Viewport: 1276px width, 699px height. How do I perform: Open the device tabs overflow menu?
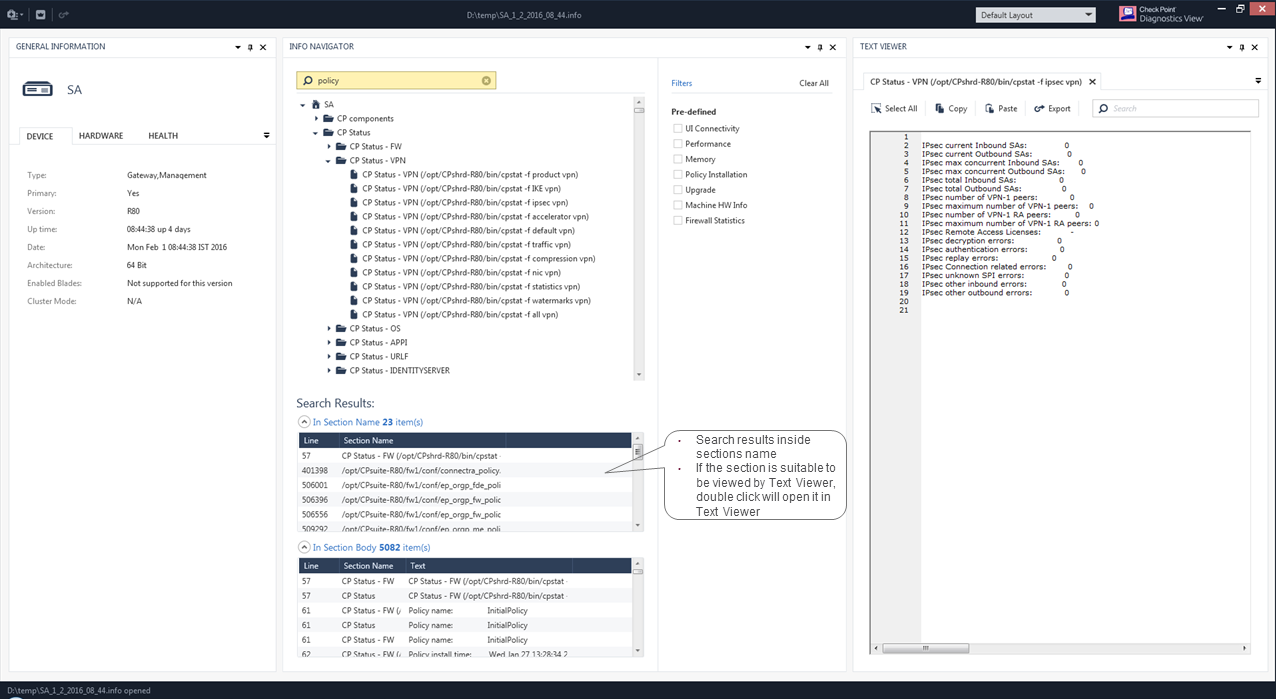click(x=267, y=135)
